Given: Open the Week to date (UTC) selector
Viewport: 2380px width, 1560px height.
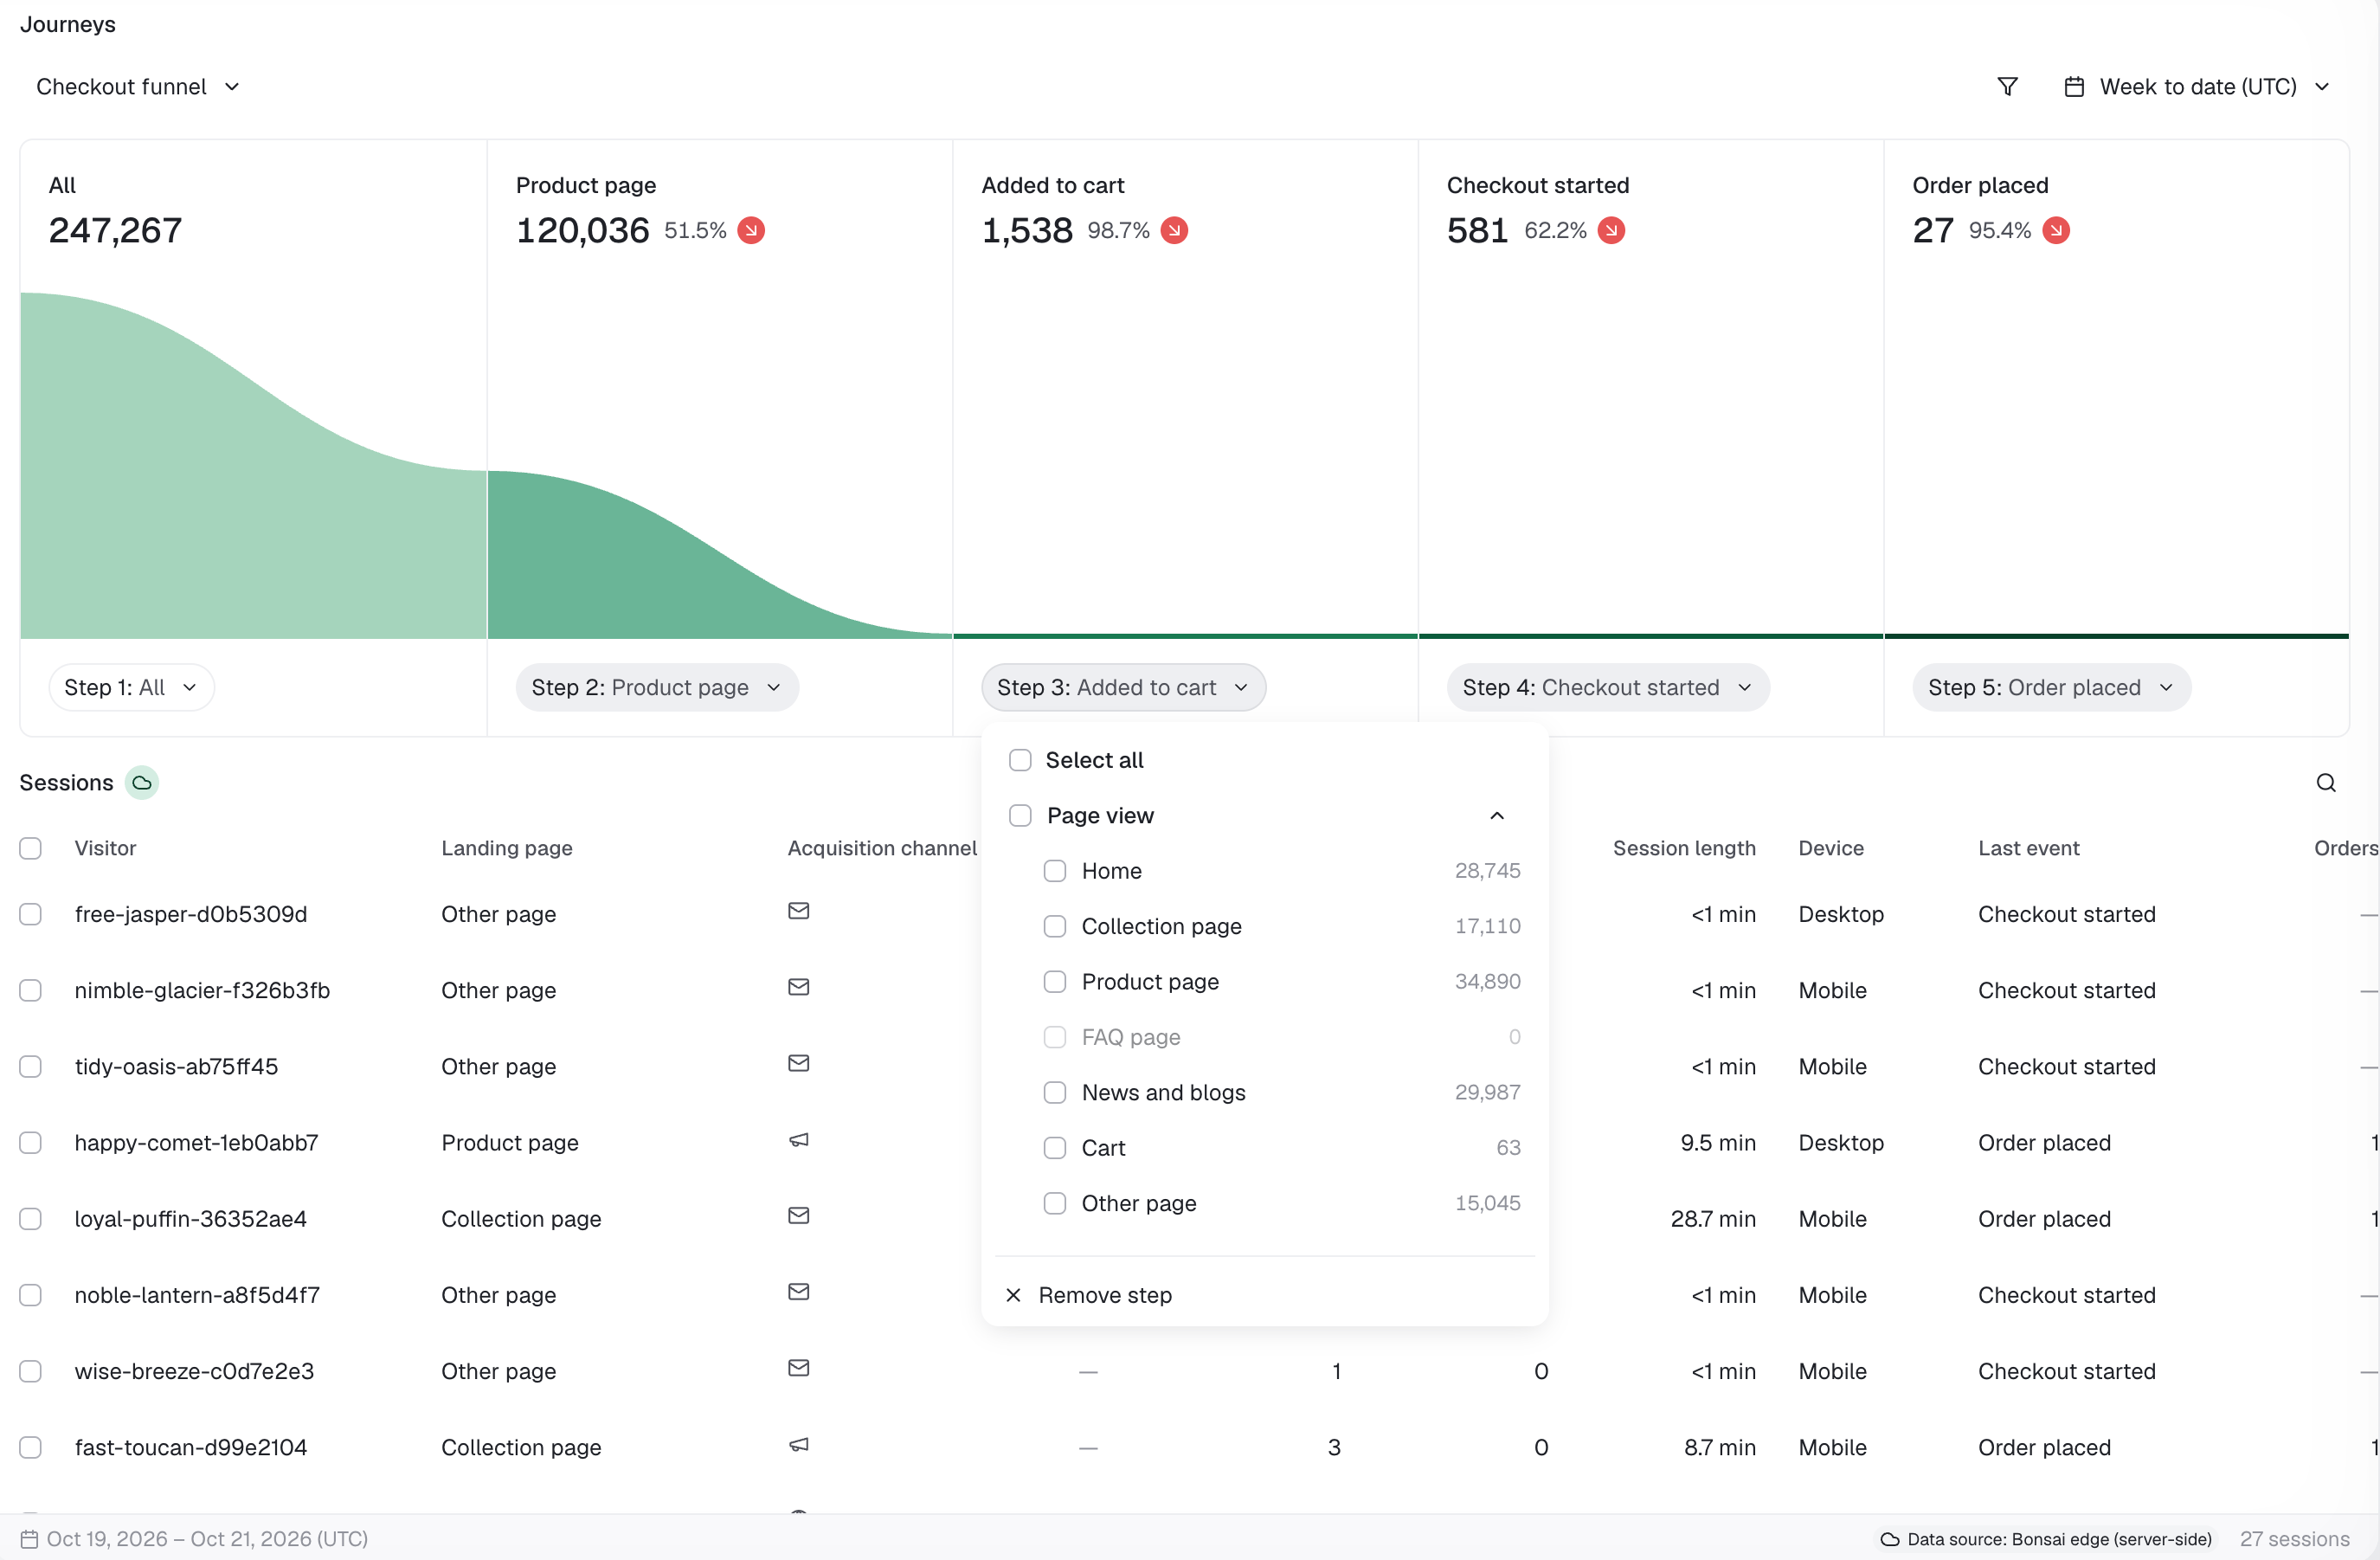Looking at the screenshot, I should tap(2197, 87).
